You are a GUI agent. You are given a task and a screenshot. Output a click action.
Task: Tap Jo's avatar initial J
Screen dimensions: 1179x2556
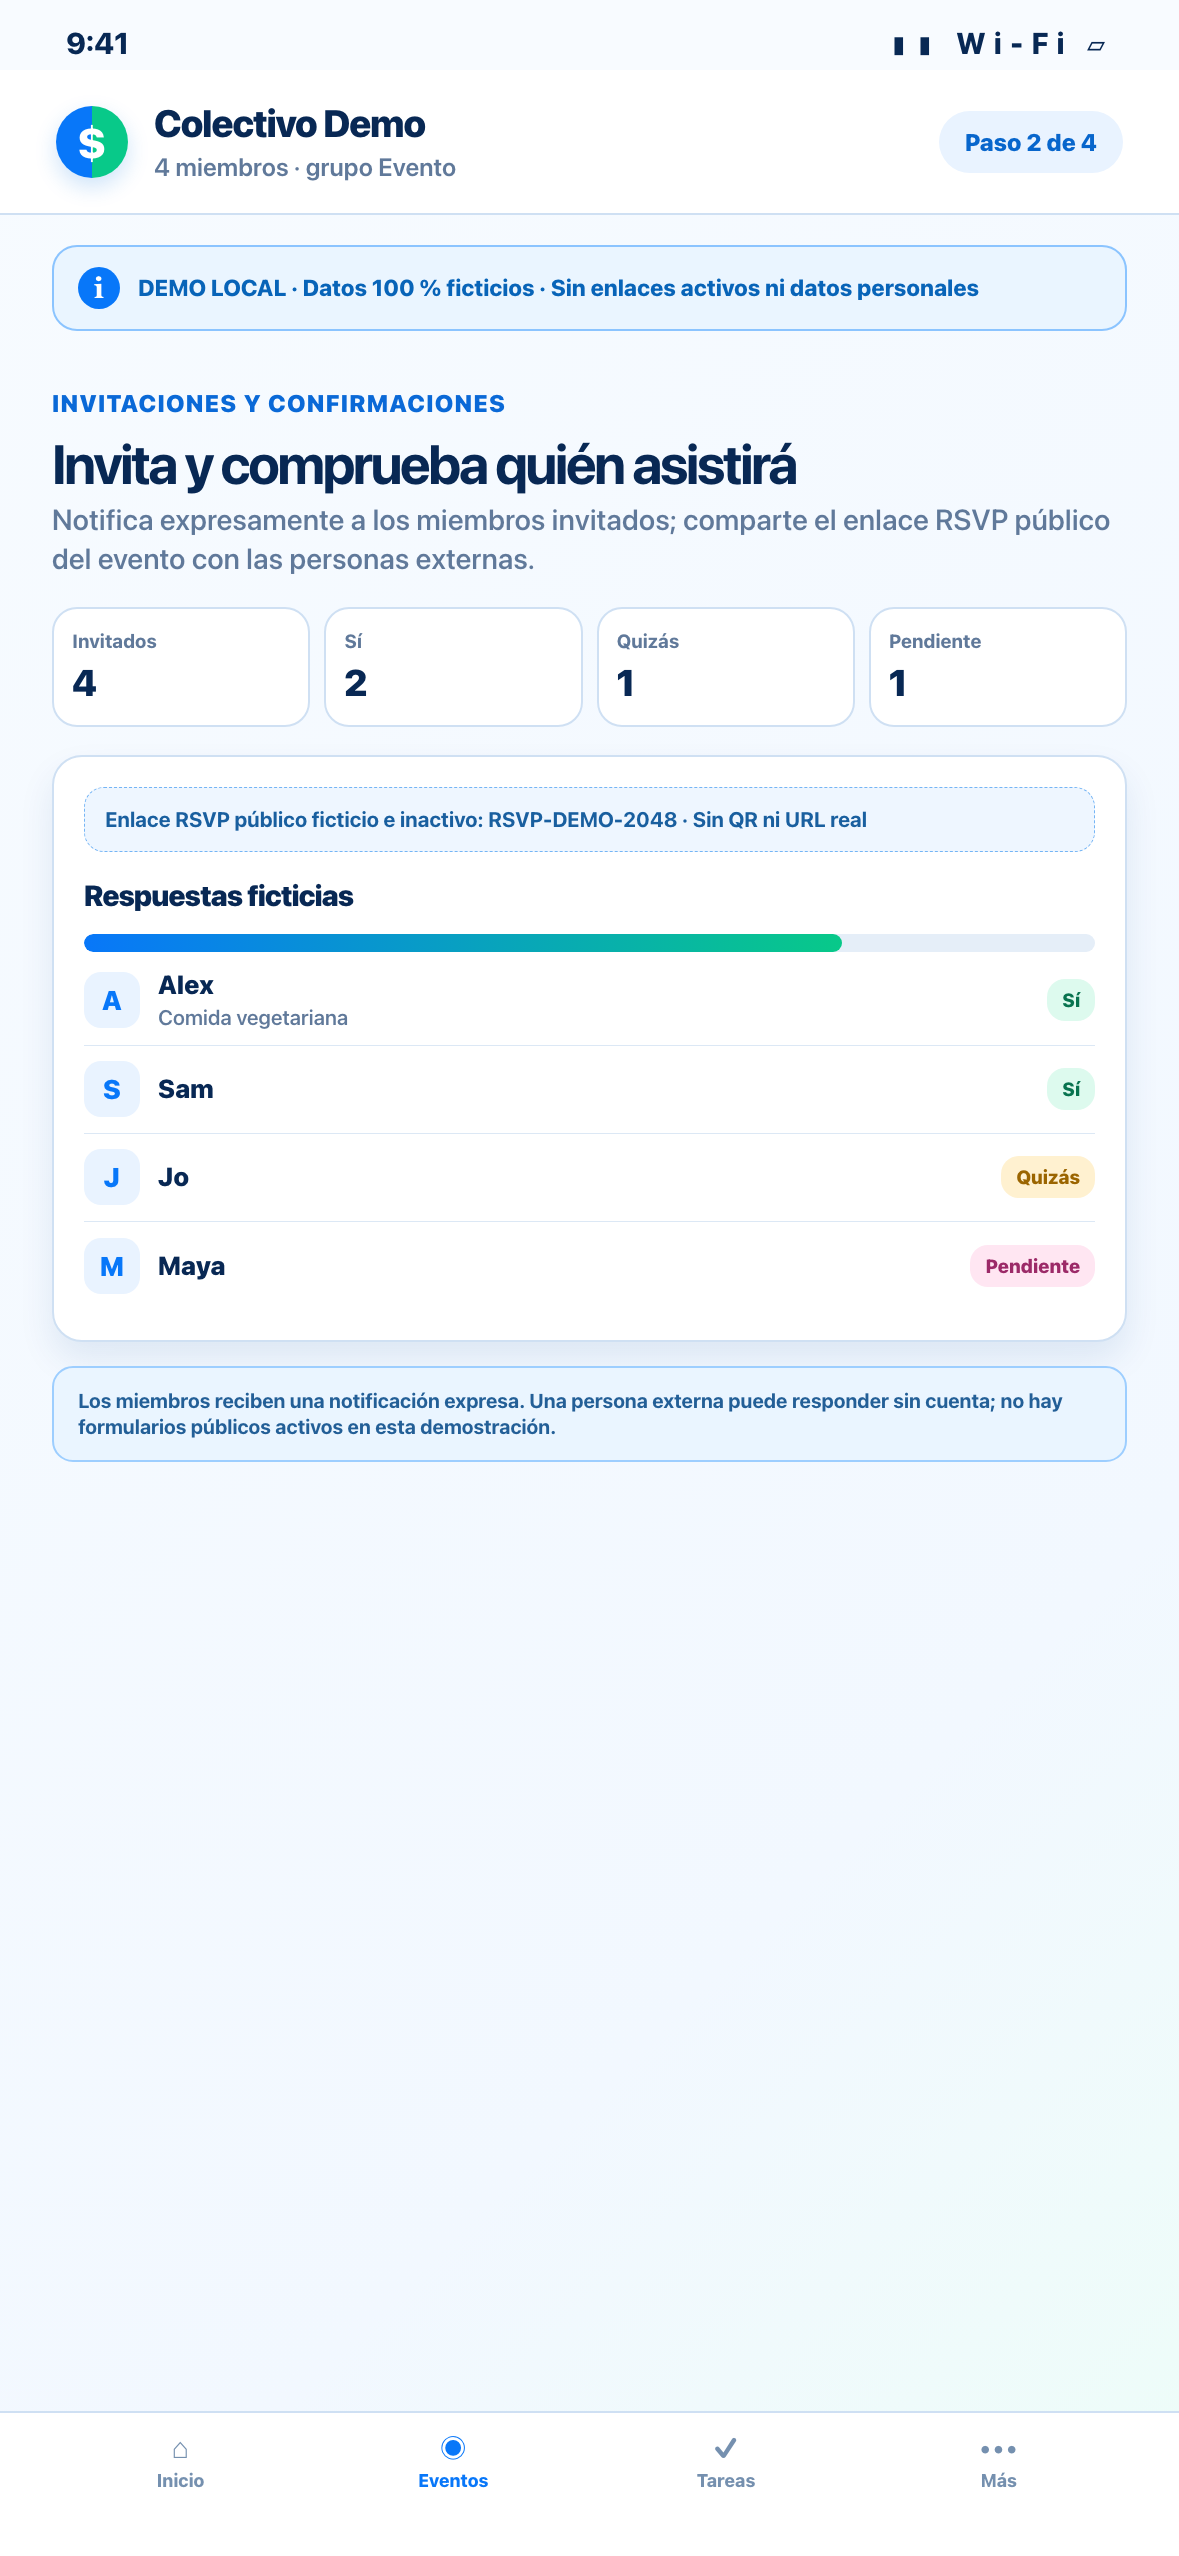(112, 1177)
